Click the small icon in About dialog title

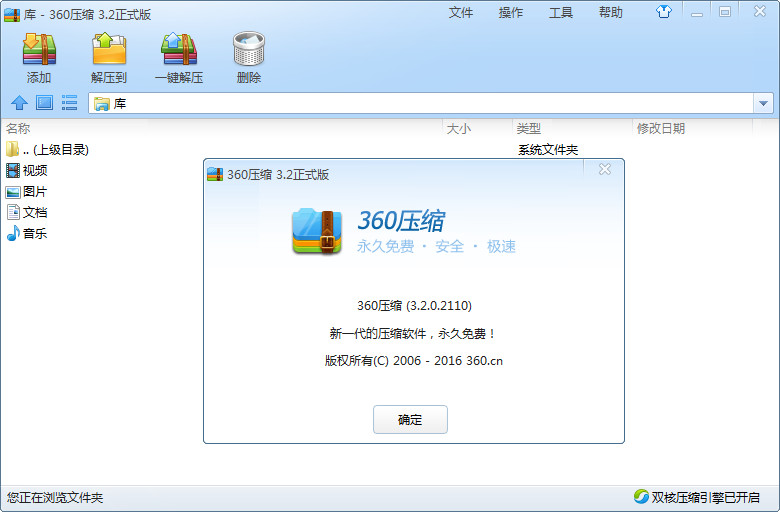coord(215,175)
